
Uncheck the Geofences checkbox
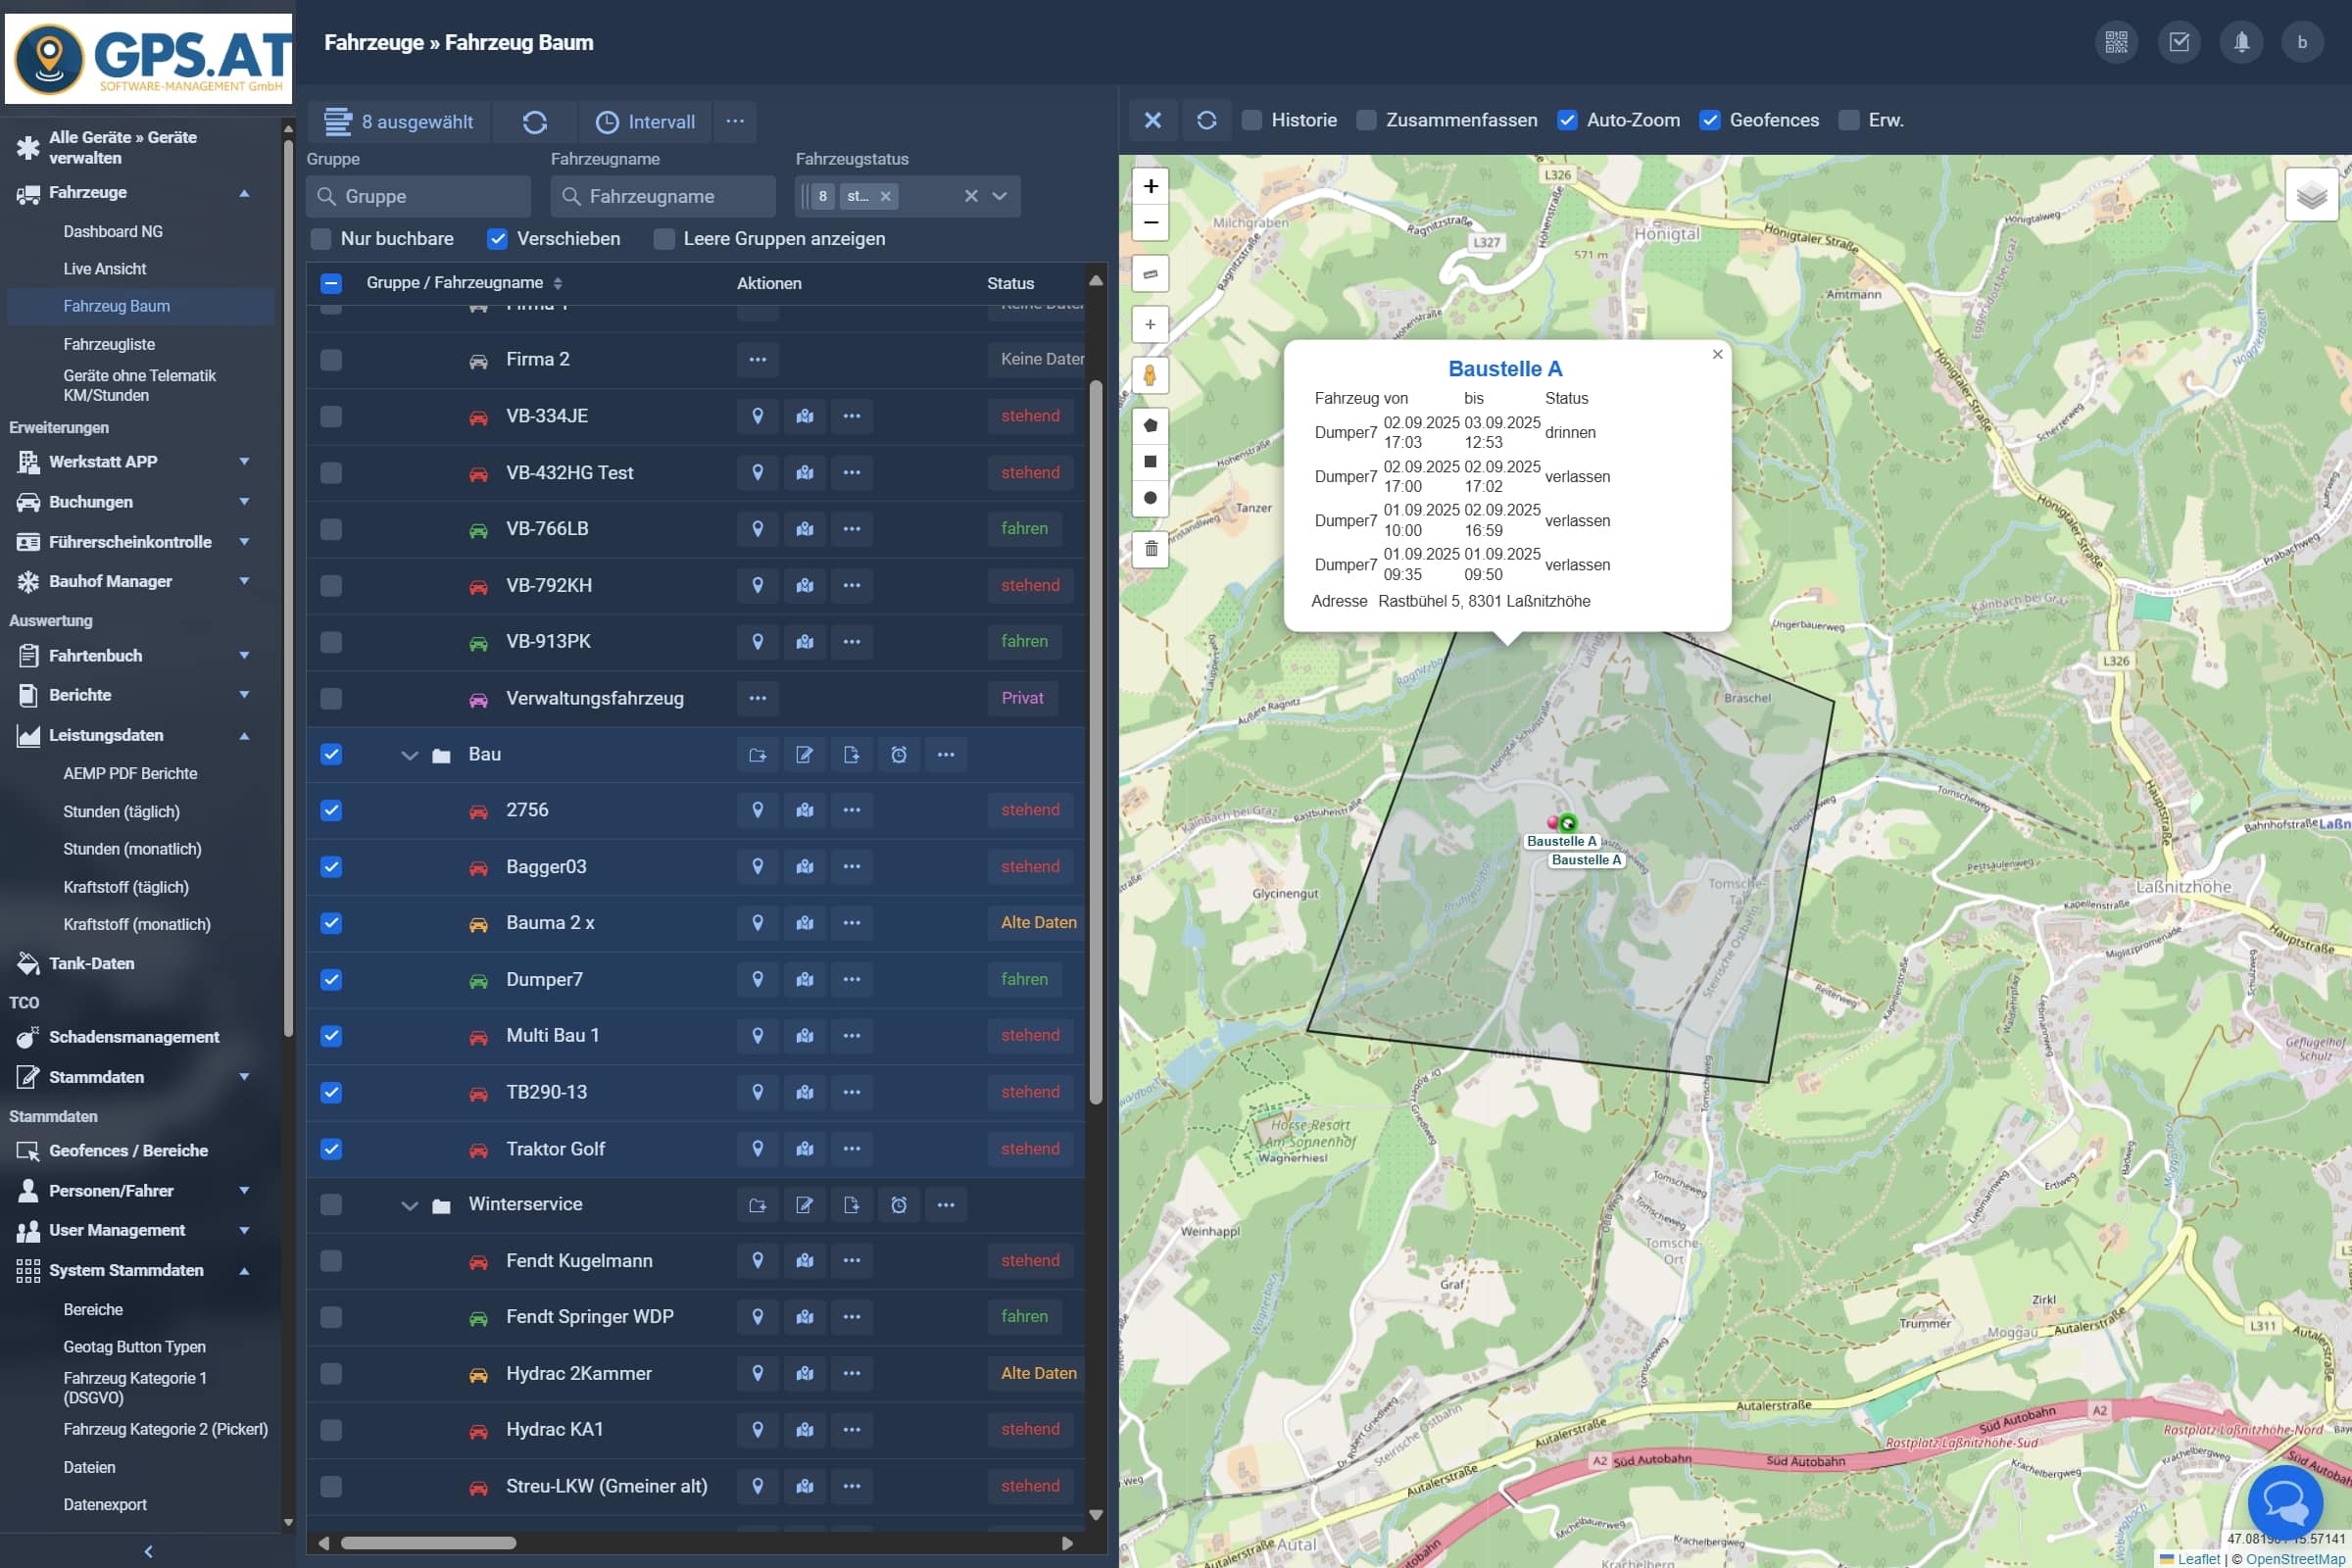click(1709, 120)
